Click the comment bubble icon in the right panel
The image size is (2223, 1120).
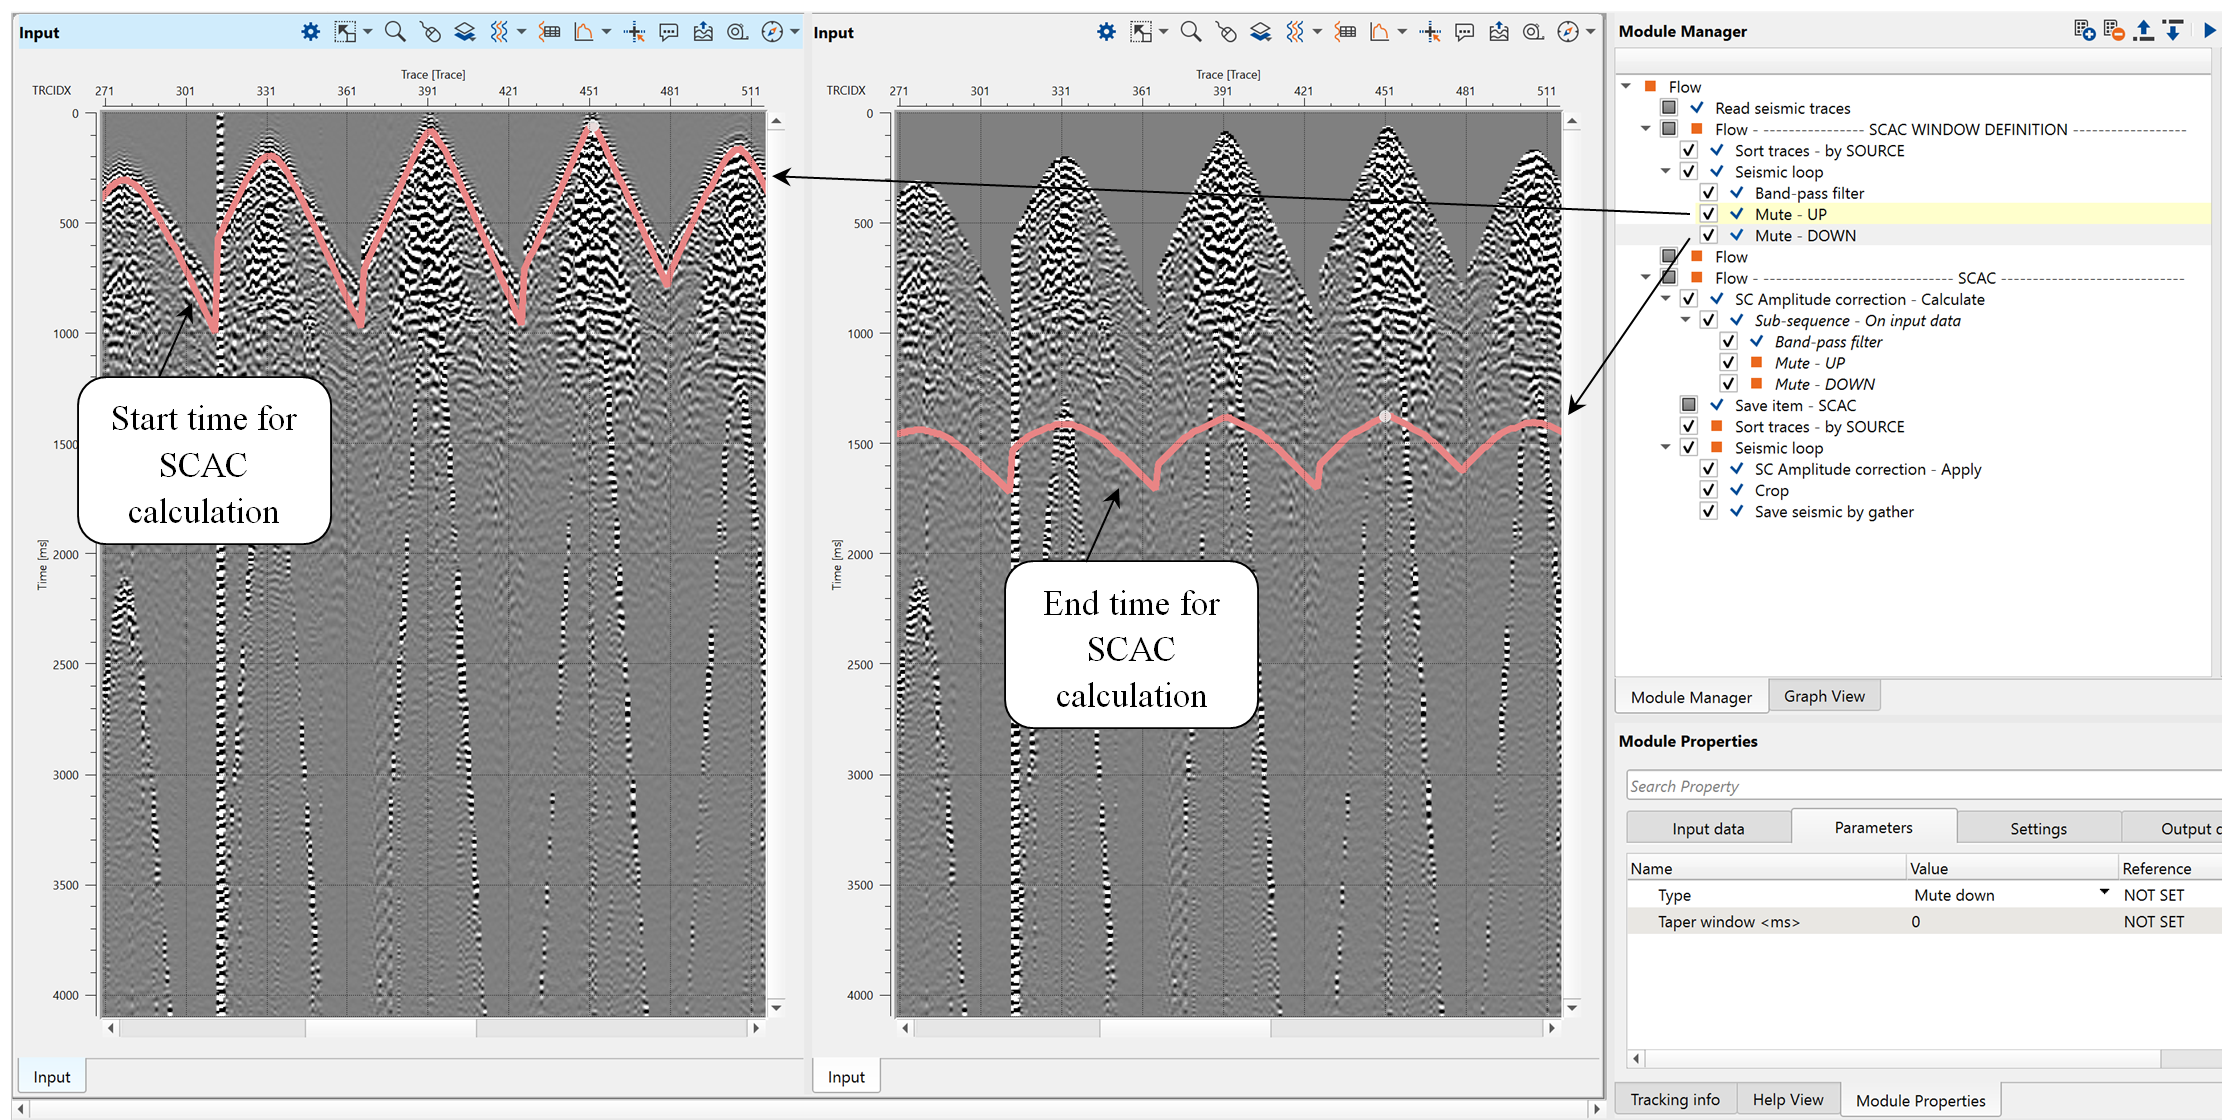pos(1464,32)
